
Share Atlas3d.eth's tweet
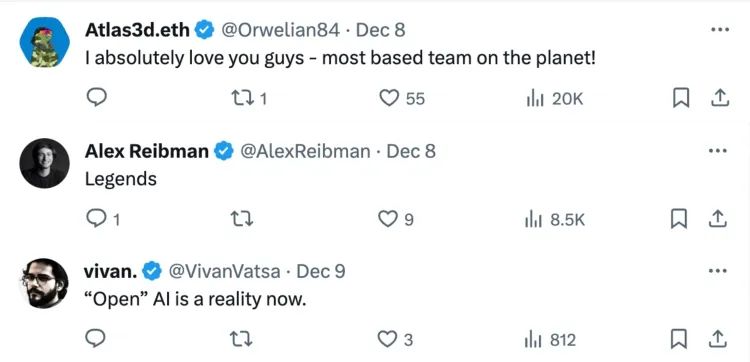718,98
